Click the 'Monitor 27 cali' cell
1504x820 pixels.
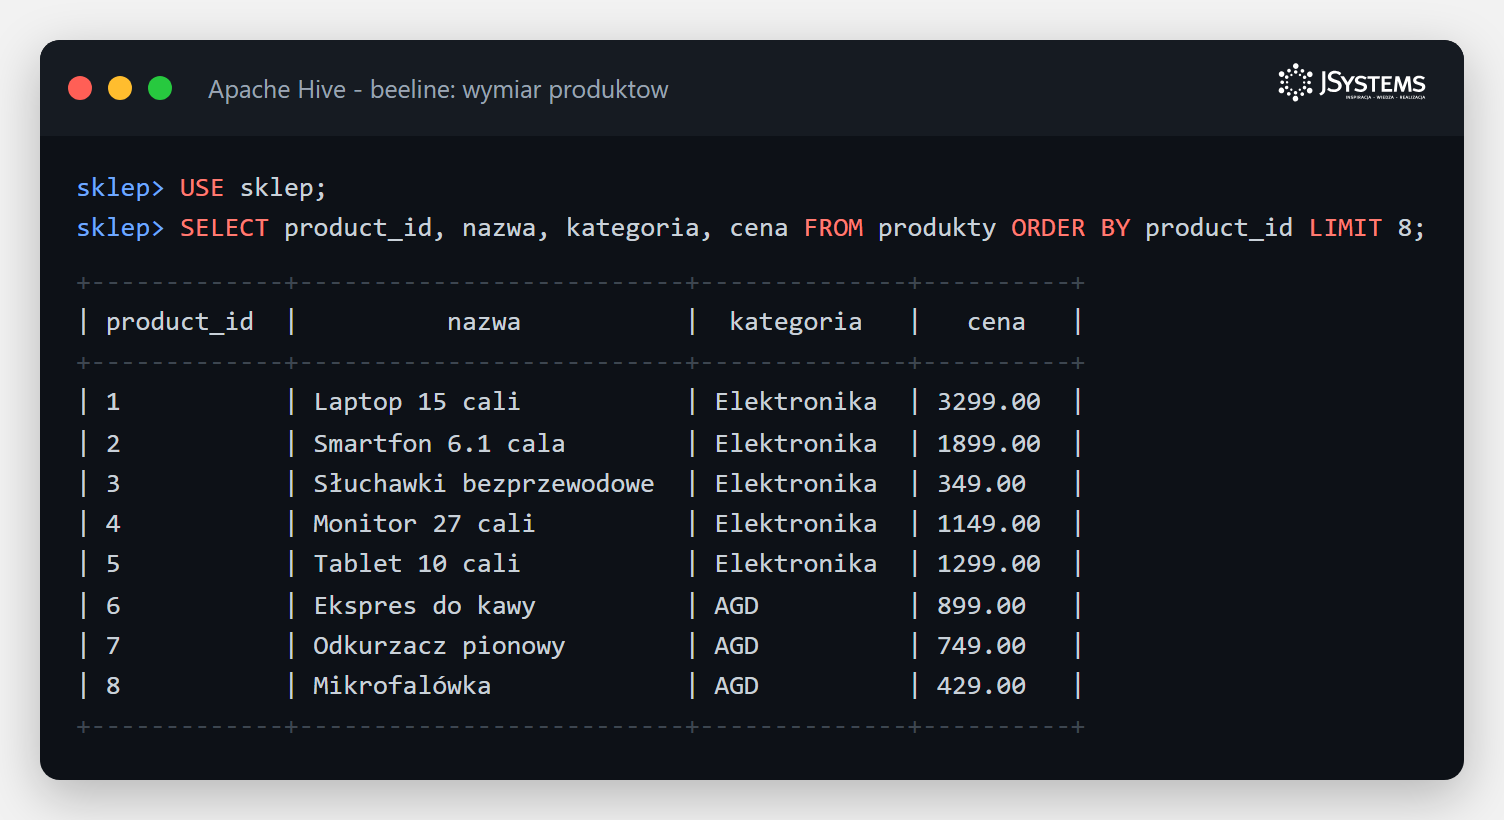[x=424, y=523]
